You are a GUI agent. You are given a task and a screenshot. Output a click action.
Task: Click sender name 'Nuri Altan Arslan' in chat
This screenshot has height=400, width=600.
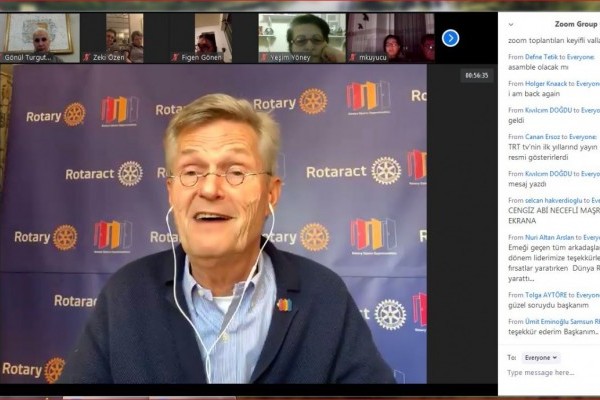[549, 237]
